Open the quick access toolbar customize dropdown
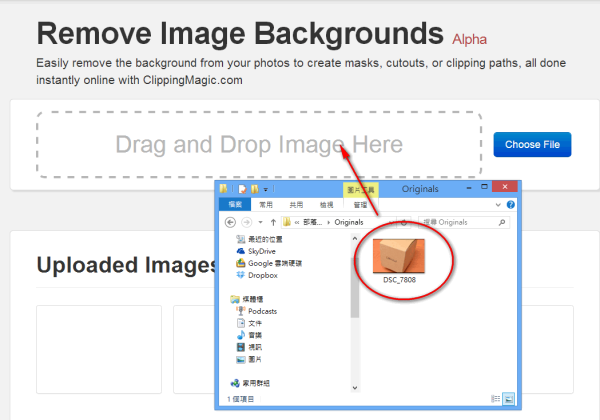Image resolution: width=600 pixels, height=420 pixels. (266, 189)
